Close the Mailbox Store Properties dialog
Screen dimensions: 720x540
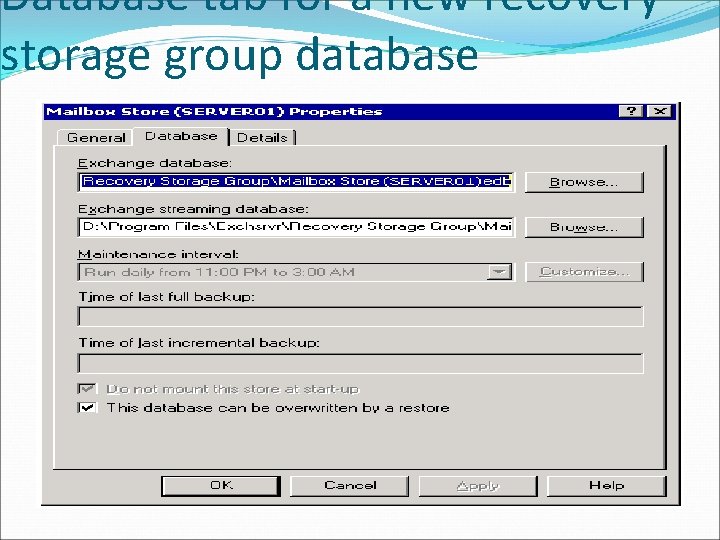click(x=659, y=111)
